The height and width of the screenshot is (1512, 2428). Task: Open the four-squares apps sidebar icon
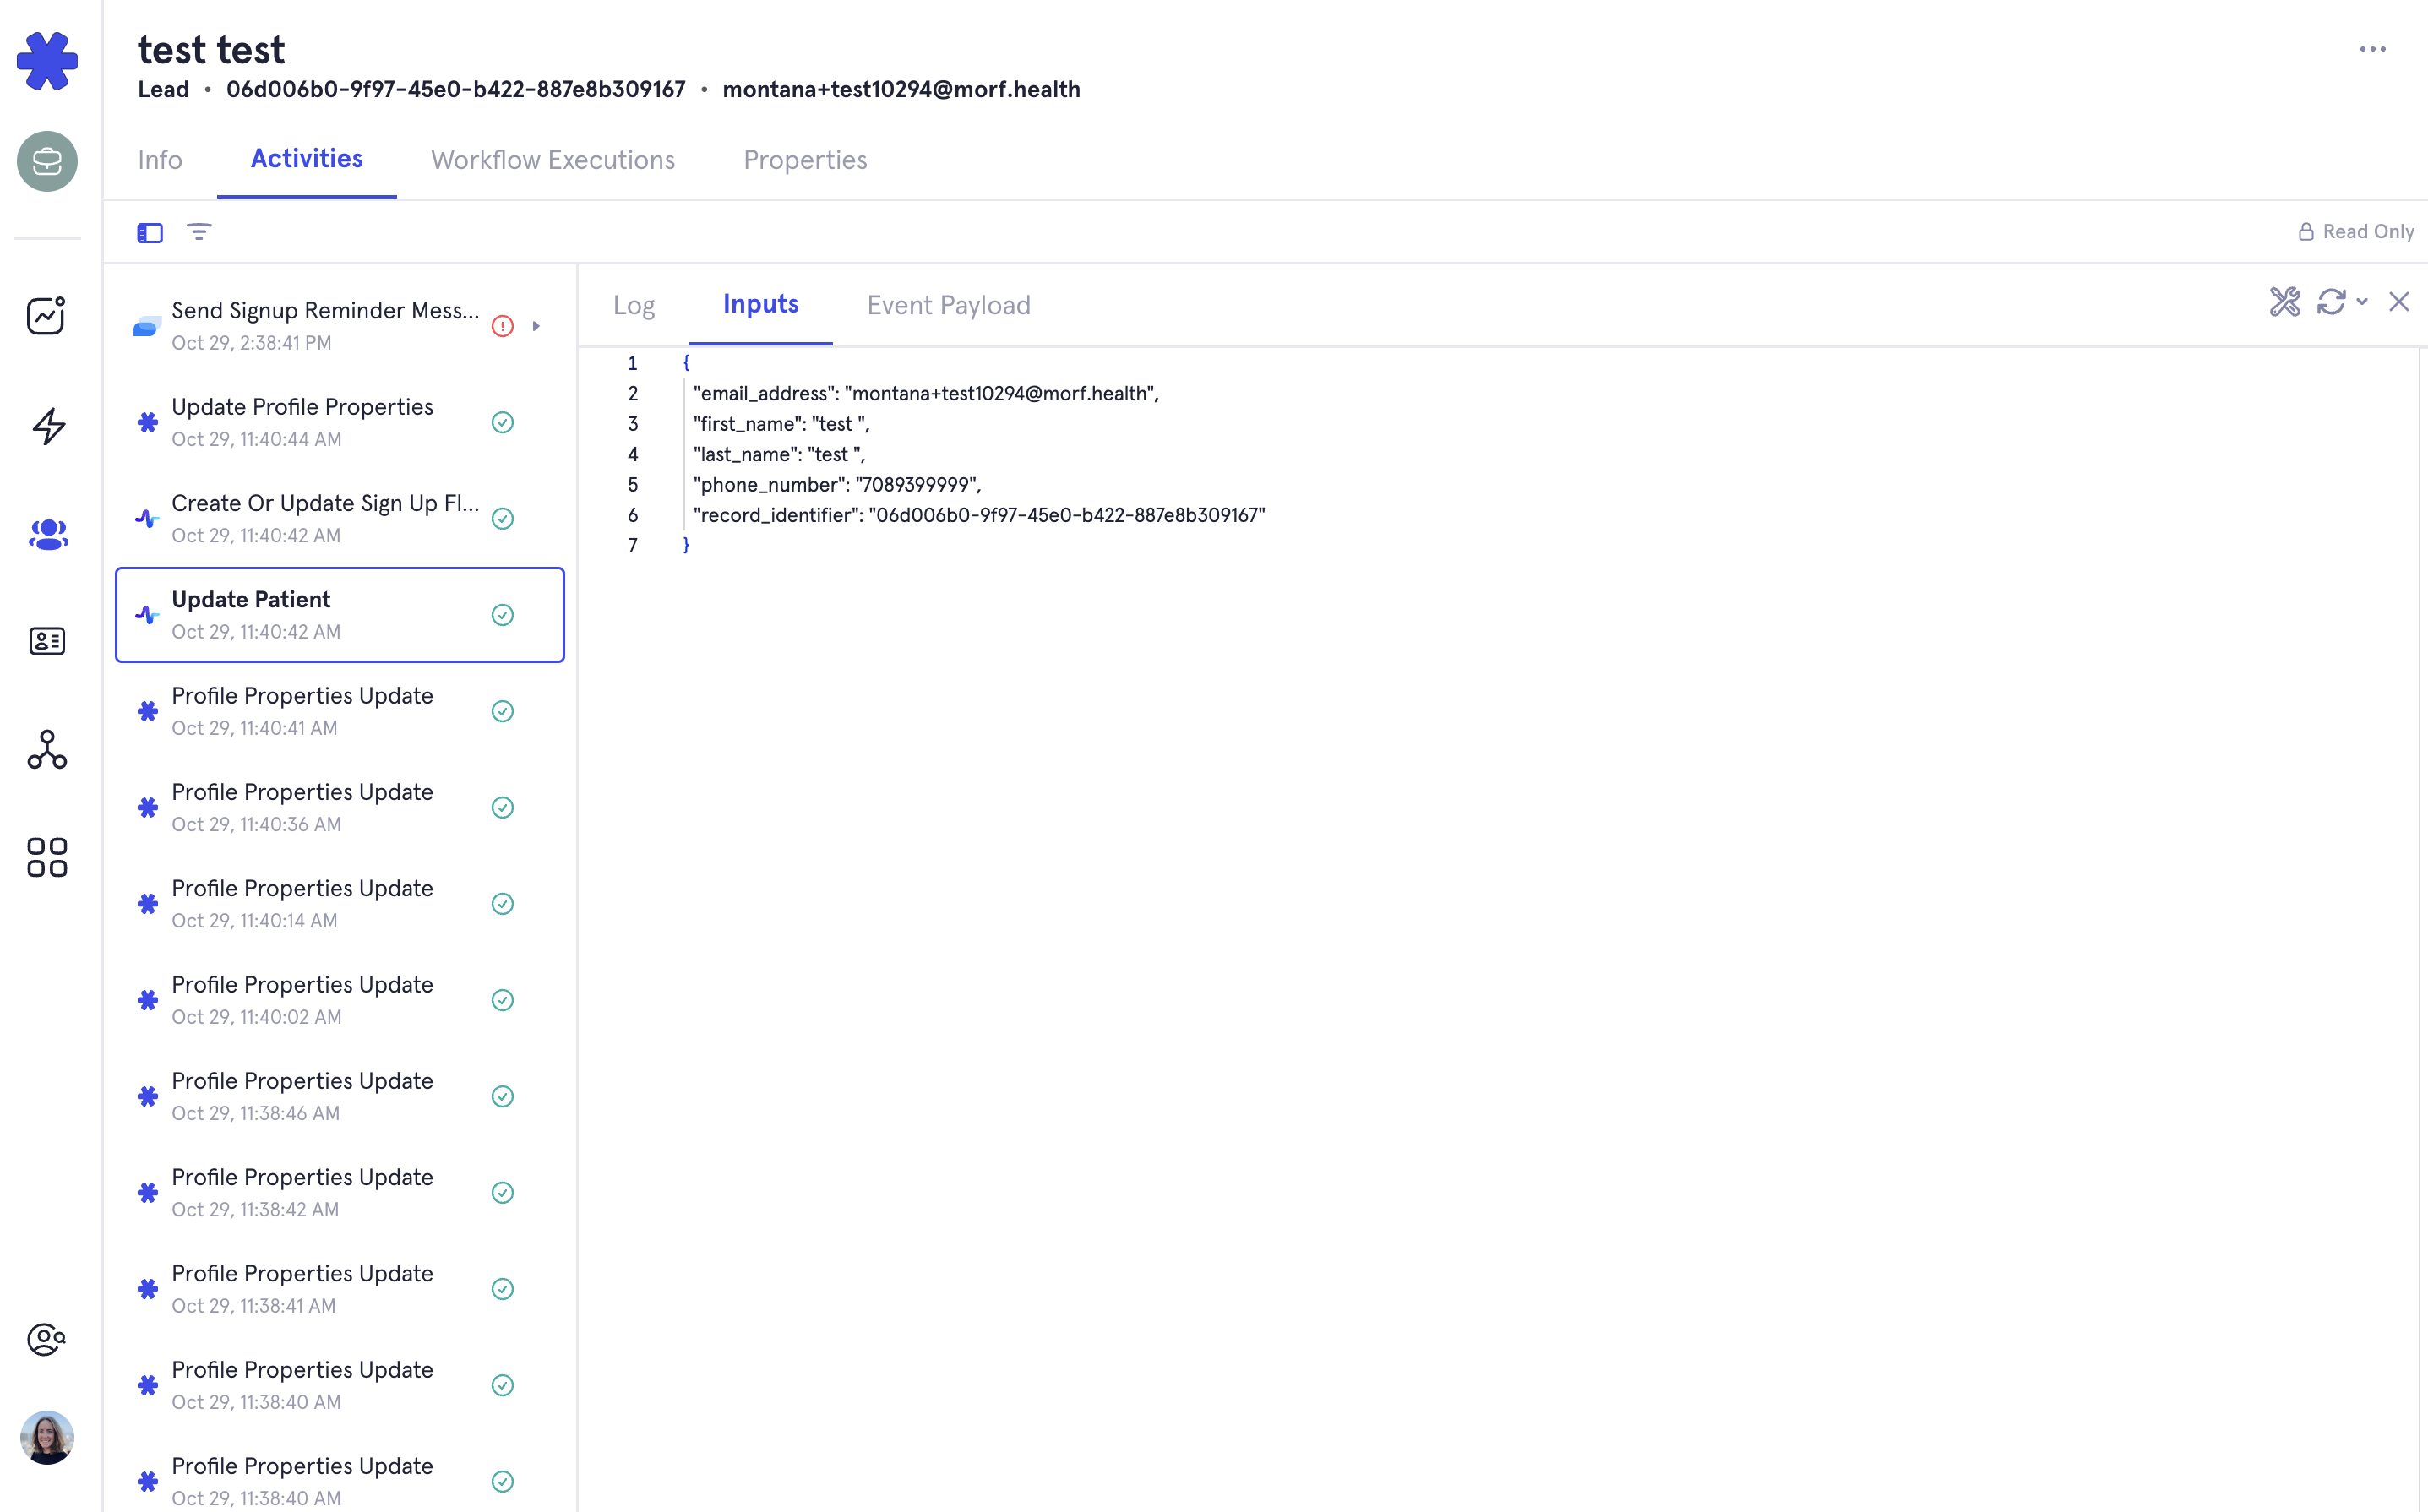[47, 857]
